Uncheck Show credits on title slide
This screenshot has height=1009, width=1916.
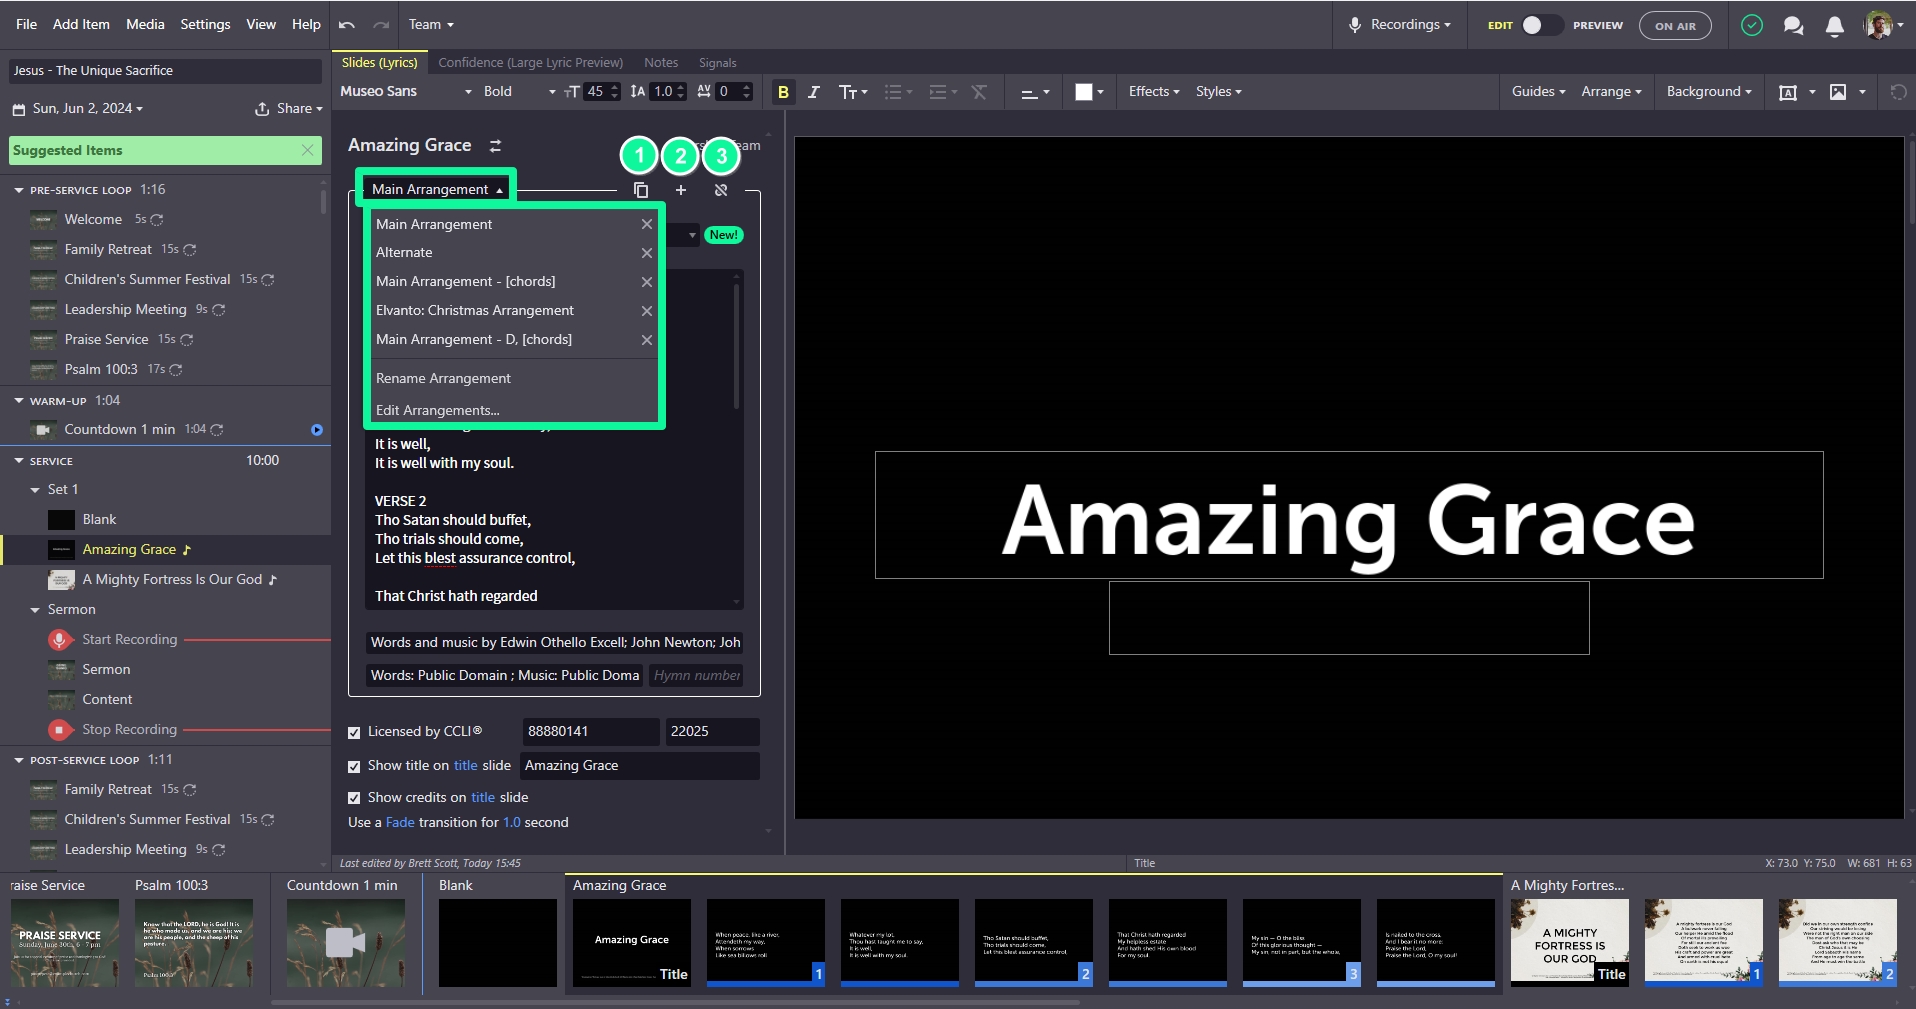tap(354, 798)
